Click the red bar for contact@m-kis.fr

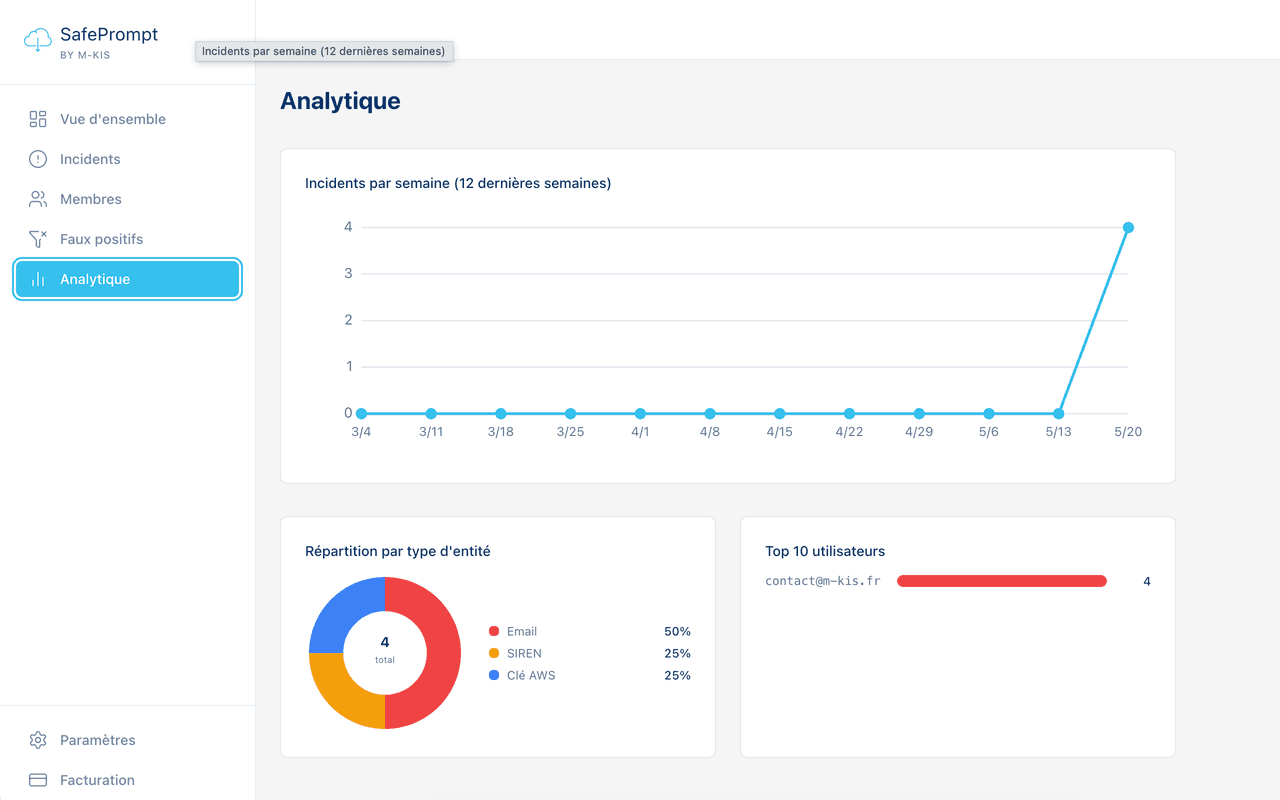point(1002,581)
